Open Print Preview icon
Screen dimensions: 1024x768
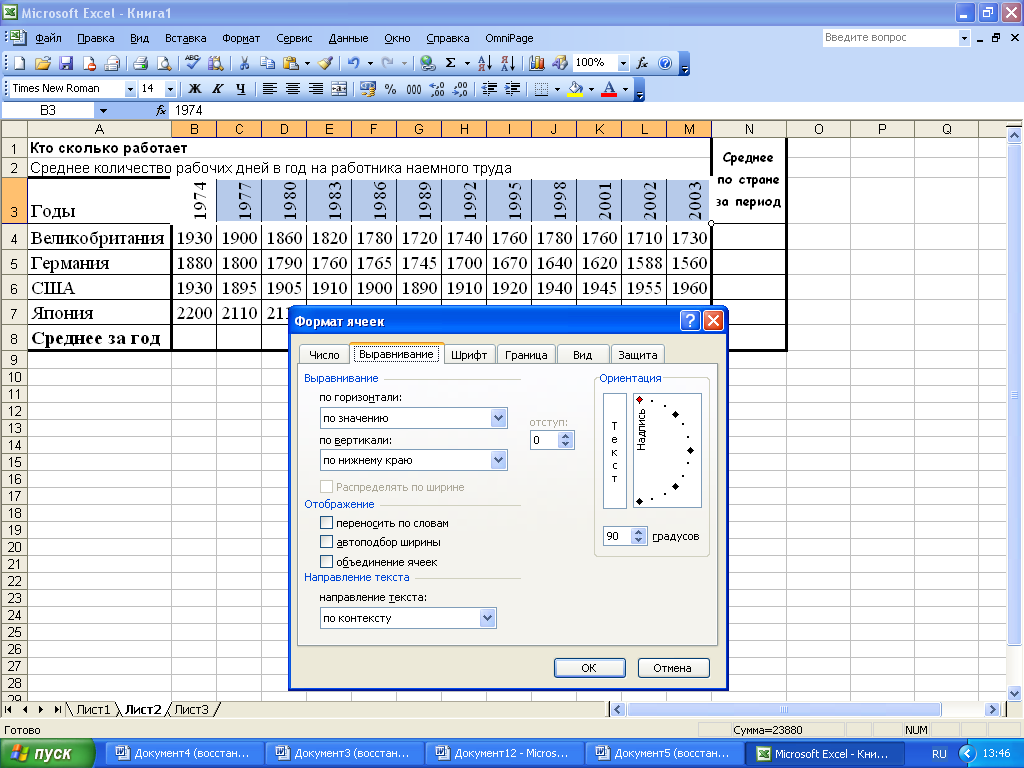(164, 63)
